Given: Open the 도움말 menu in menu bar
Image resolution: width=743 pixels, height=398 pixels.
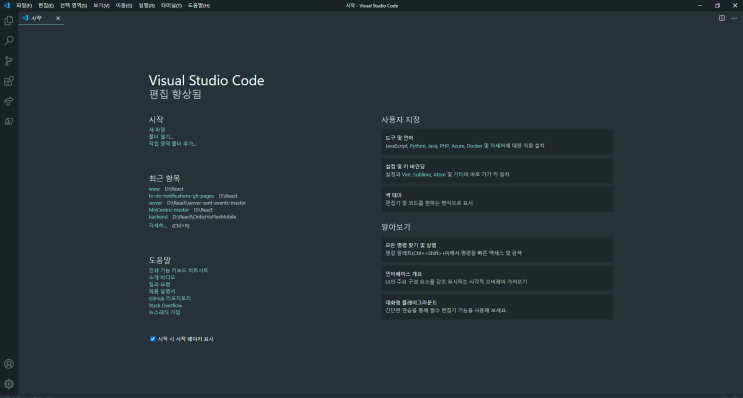Looking at the screenshot, I should pos(199,6).
